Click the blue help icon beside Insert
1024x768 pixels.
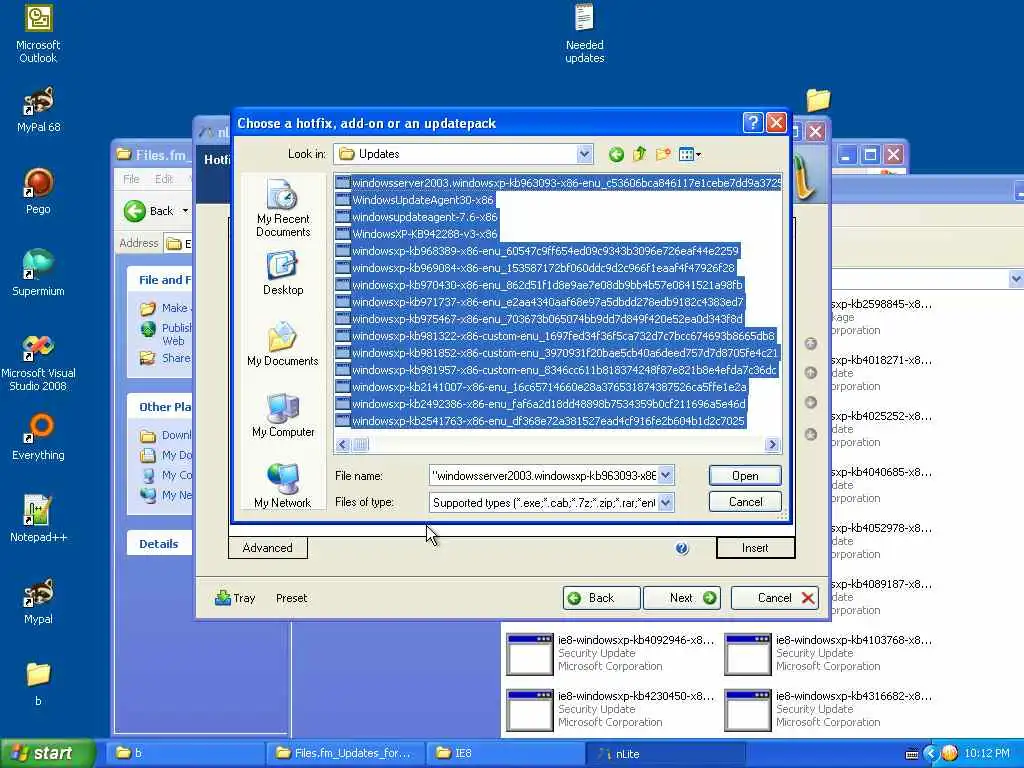pos(682,549)
